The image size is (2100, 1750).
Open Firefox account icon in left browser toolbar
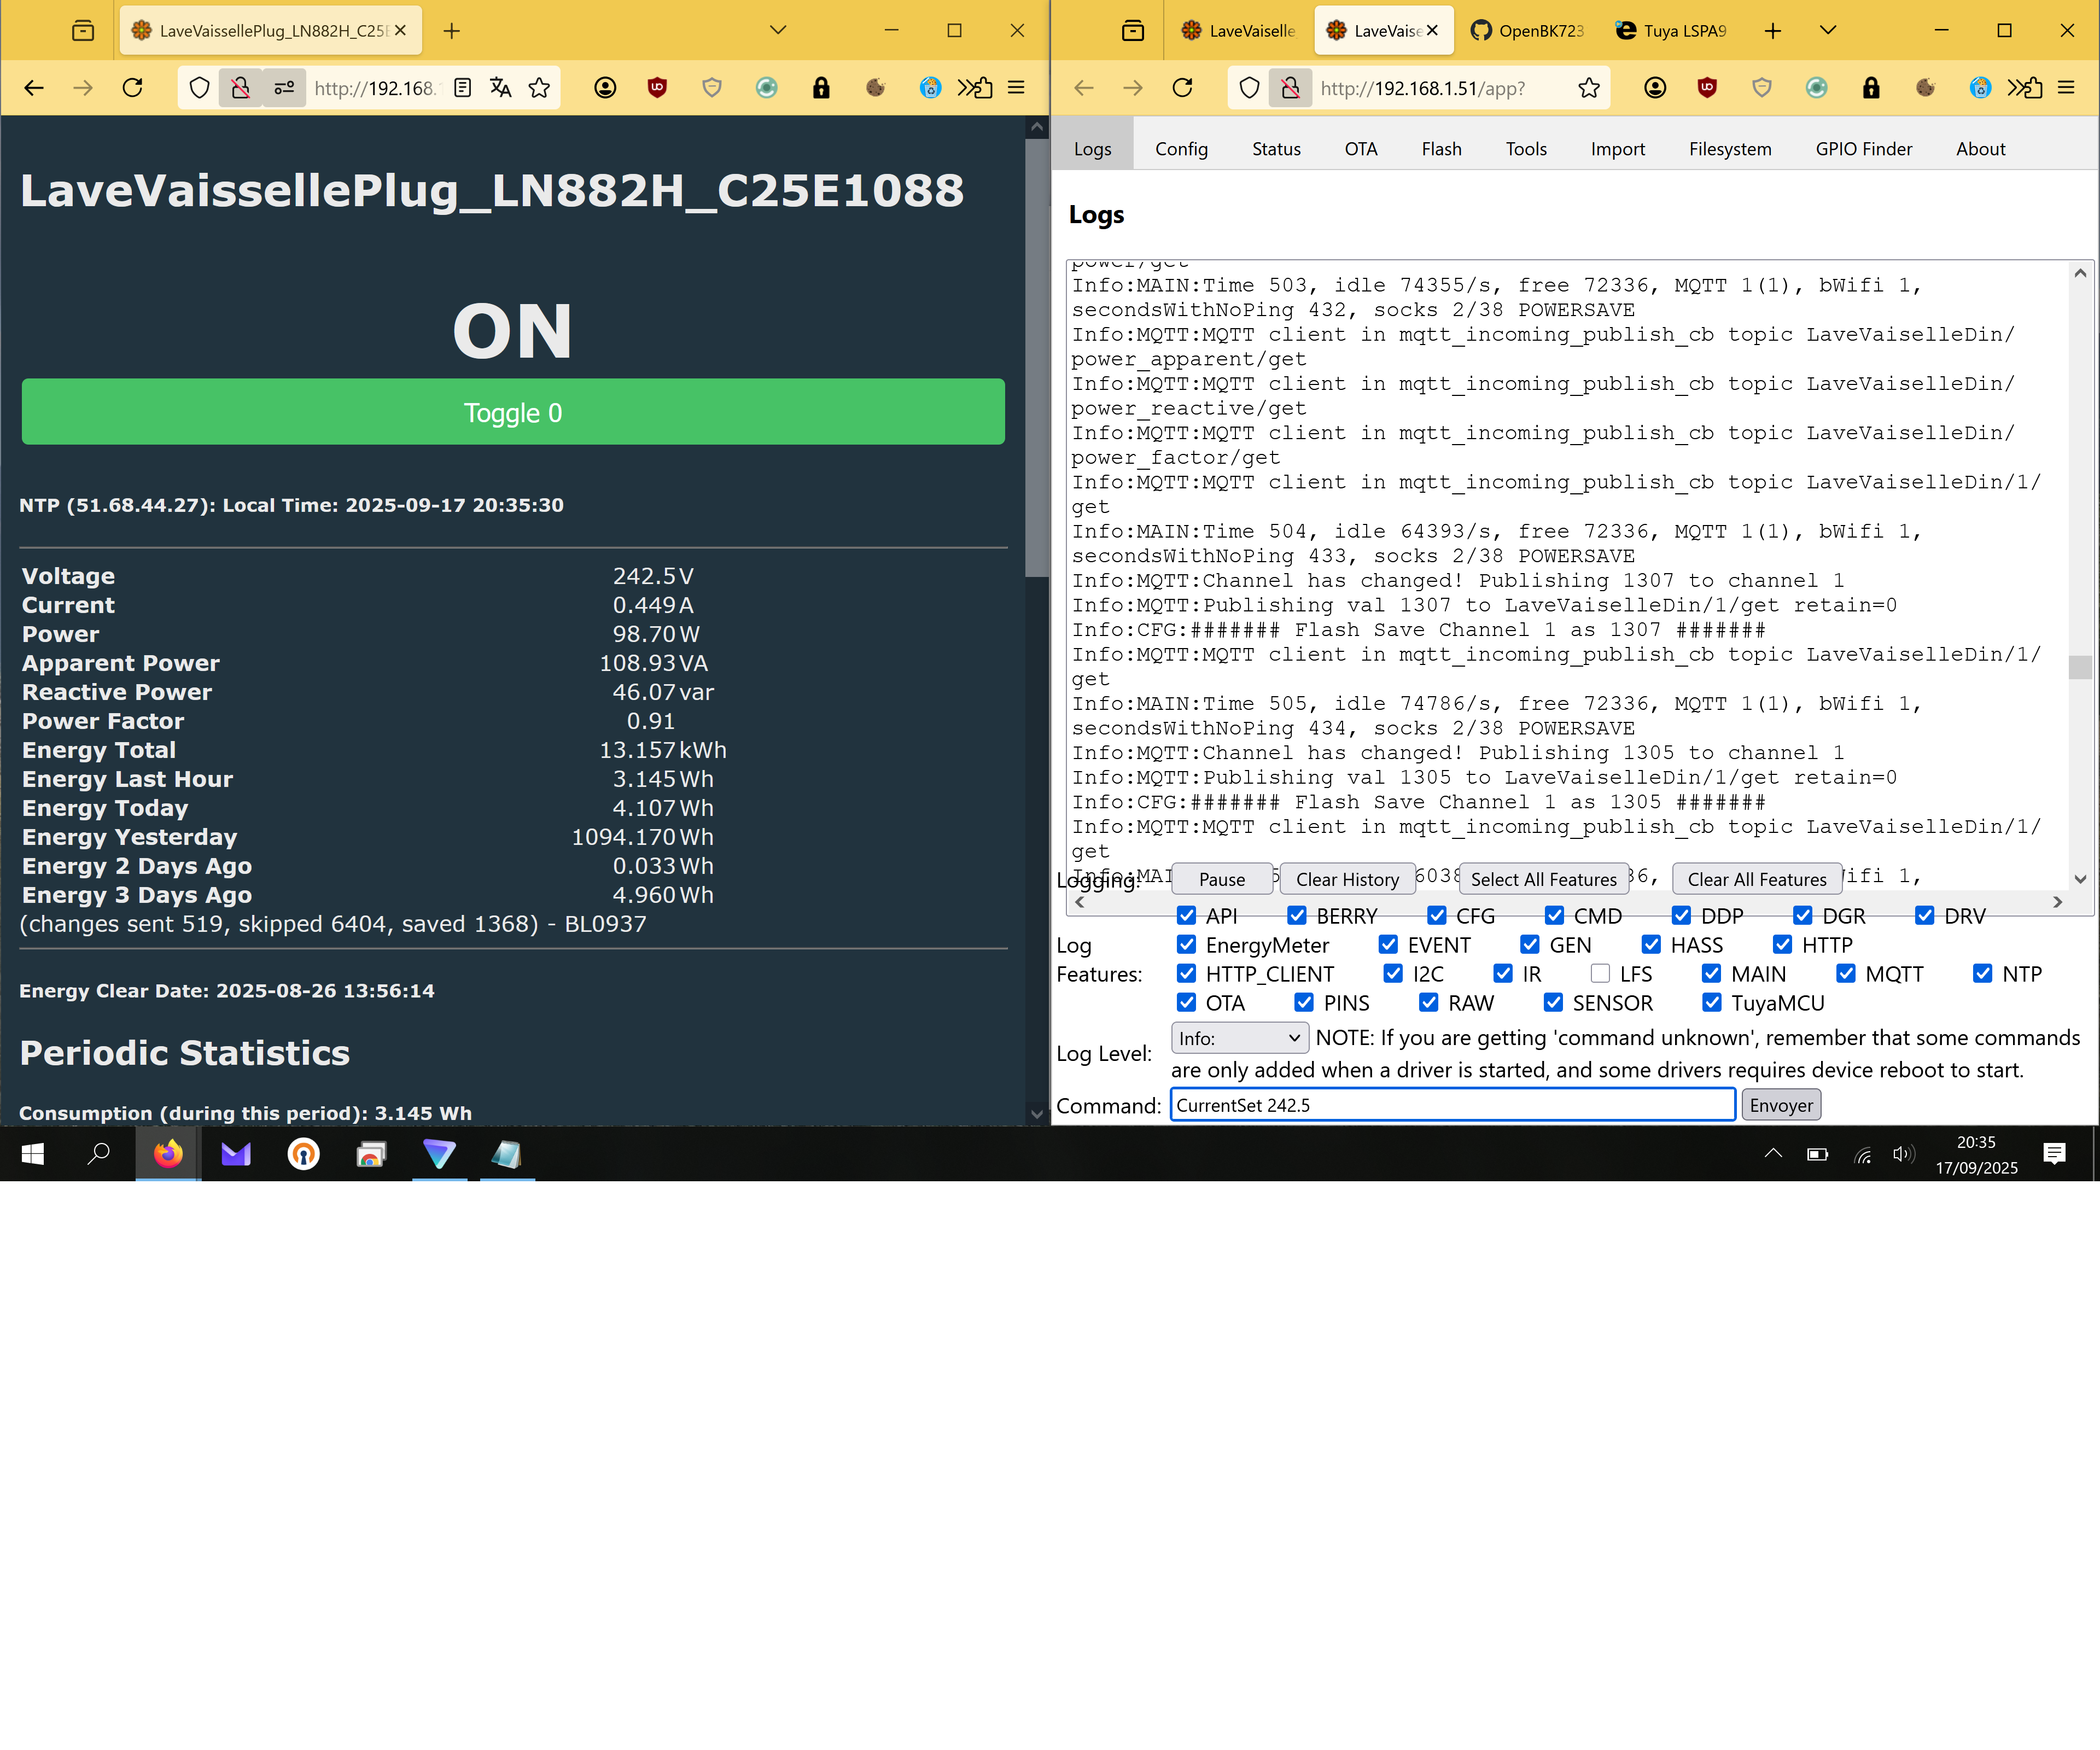tap(605, 88)
